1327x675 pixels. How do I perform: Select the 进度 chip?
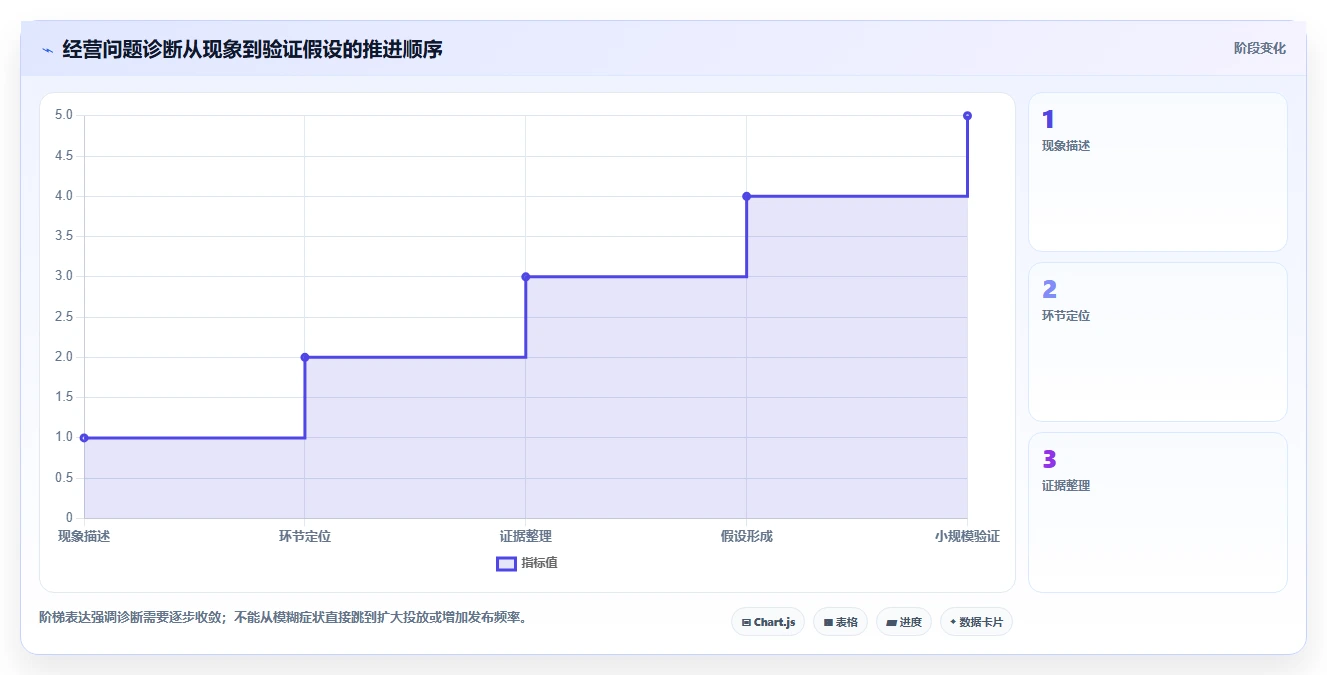pyautogui.click(x=903, y=622)
